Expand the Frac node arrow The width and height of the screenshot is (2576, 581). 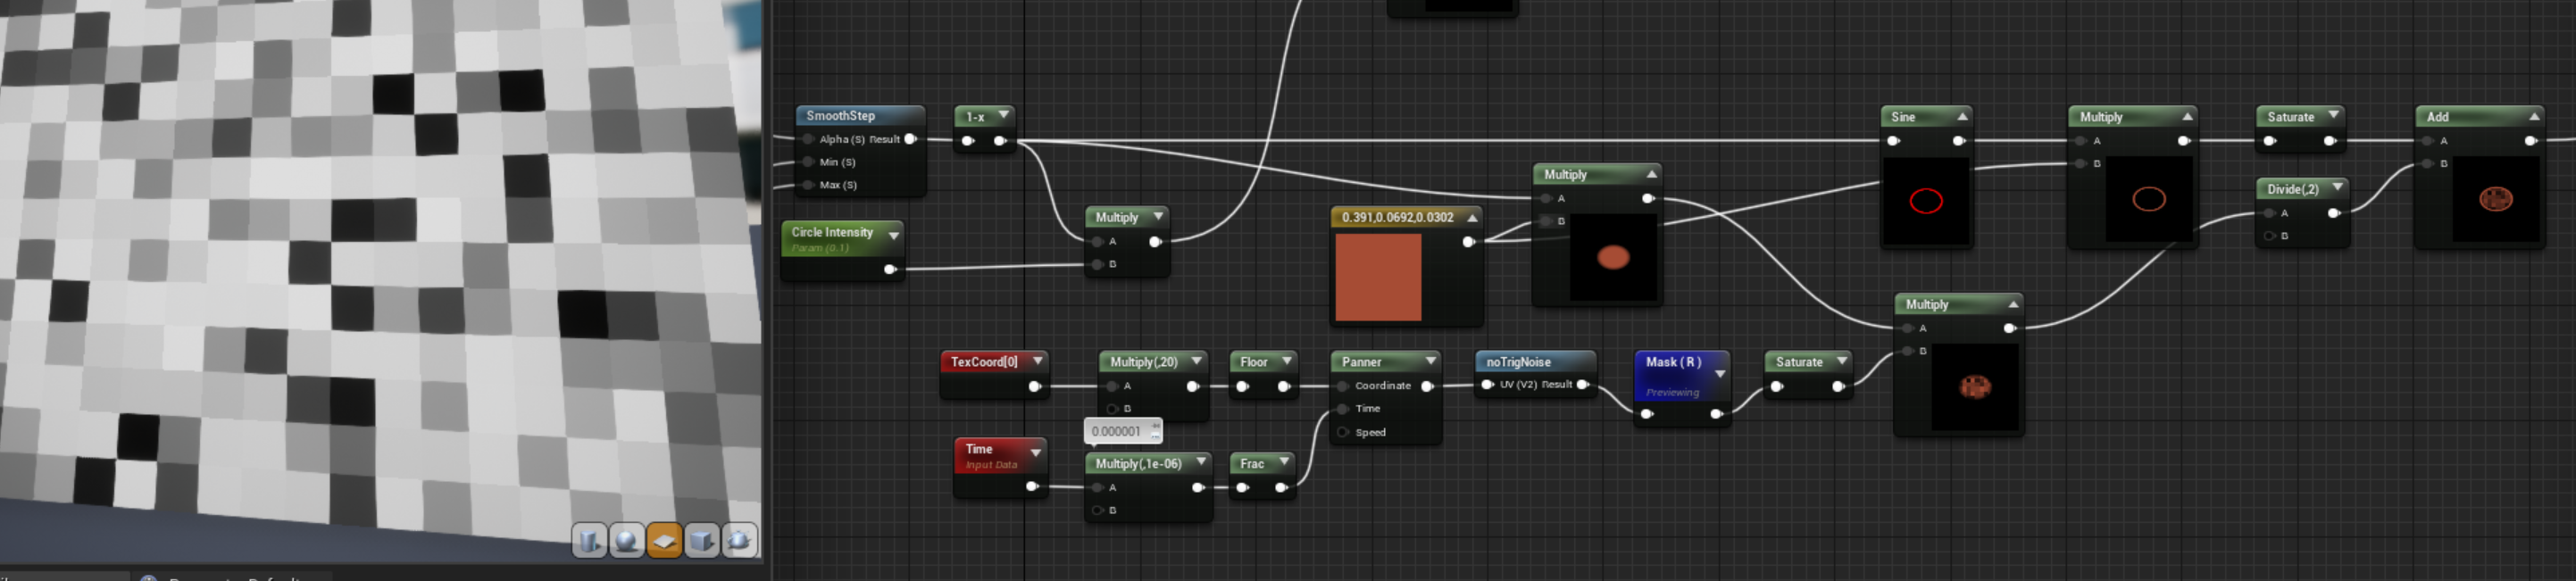point(1284,461)
